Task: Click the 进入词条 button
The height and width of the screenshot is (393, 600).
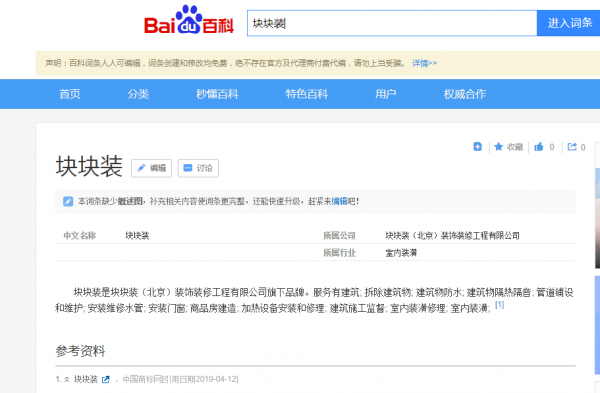Action: click(569, 23)
